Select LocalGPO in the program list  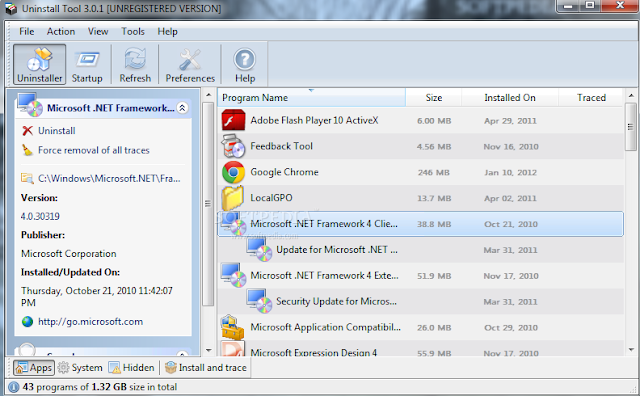420,198
